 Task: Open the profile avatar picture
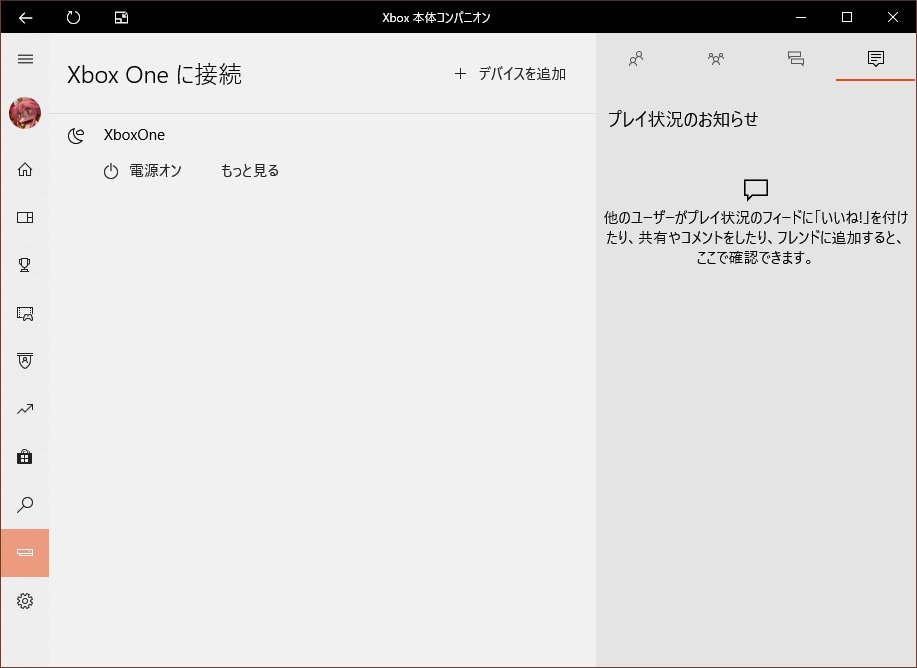pyautogui.click(x=25, y=113)
